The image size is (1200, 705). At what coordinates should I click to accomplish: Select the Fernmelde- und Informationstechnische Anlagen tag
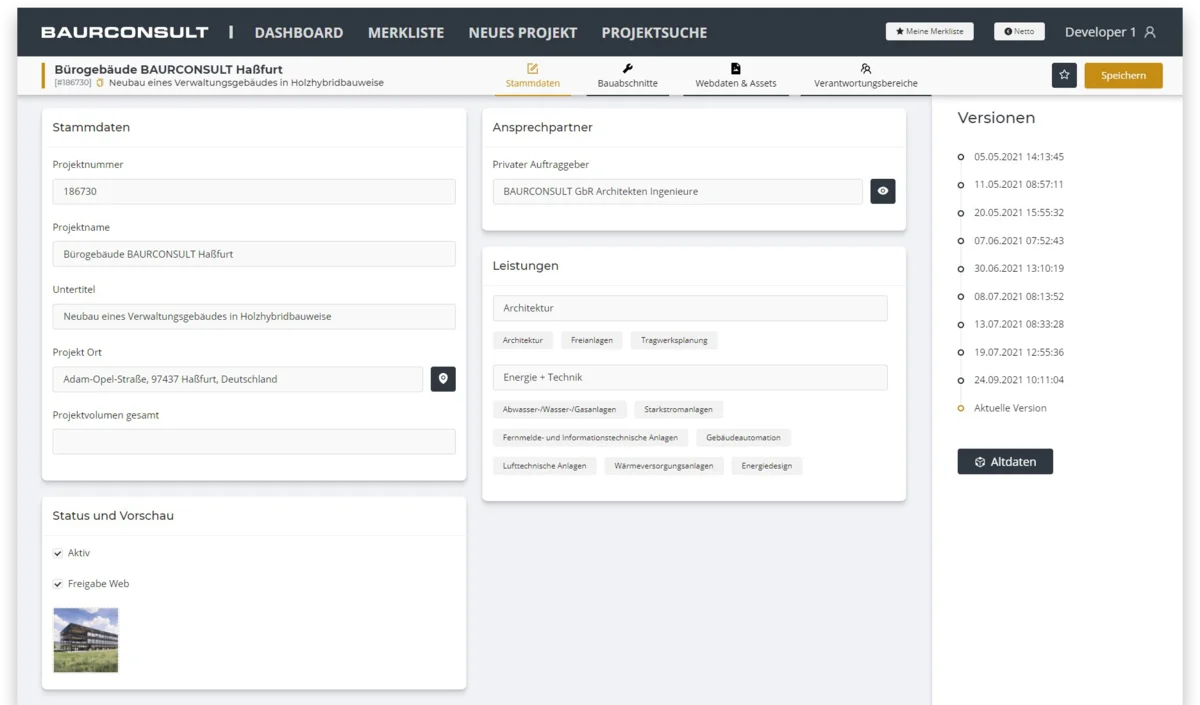[x=590, y=437]
